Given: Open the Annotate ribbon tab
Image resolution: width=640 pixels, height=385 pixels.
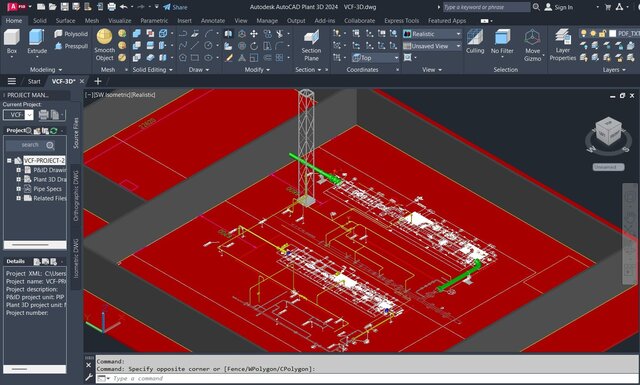Looking at the screenshot, I should (x=213, y=20).
